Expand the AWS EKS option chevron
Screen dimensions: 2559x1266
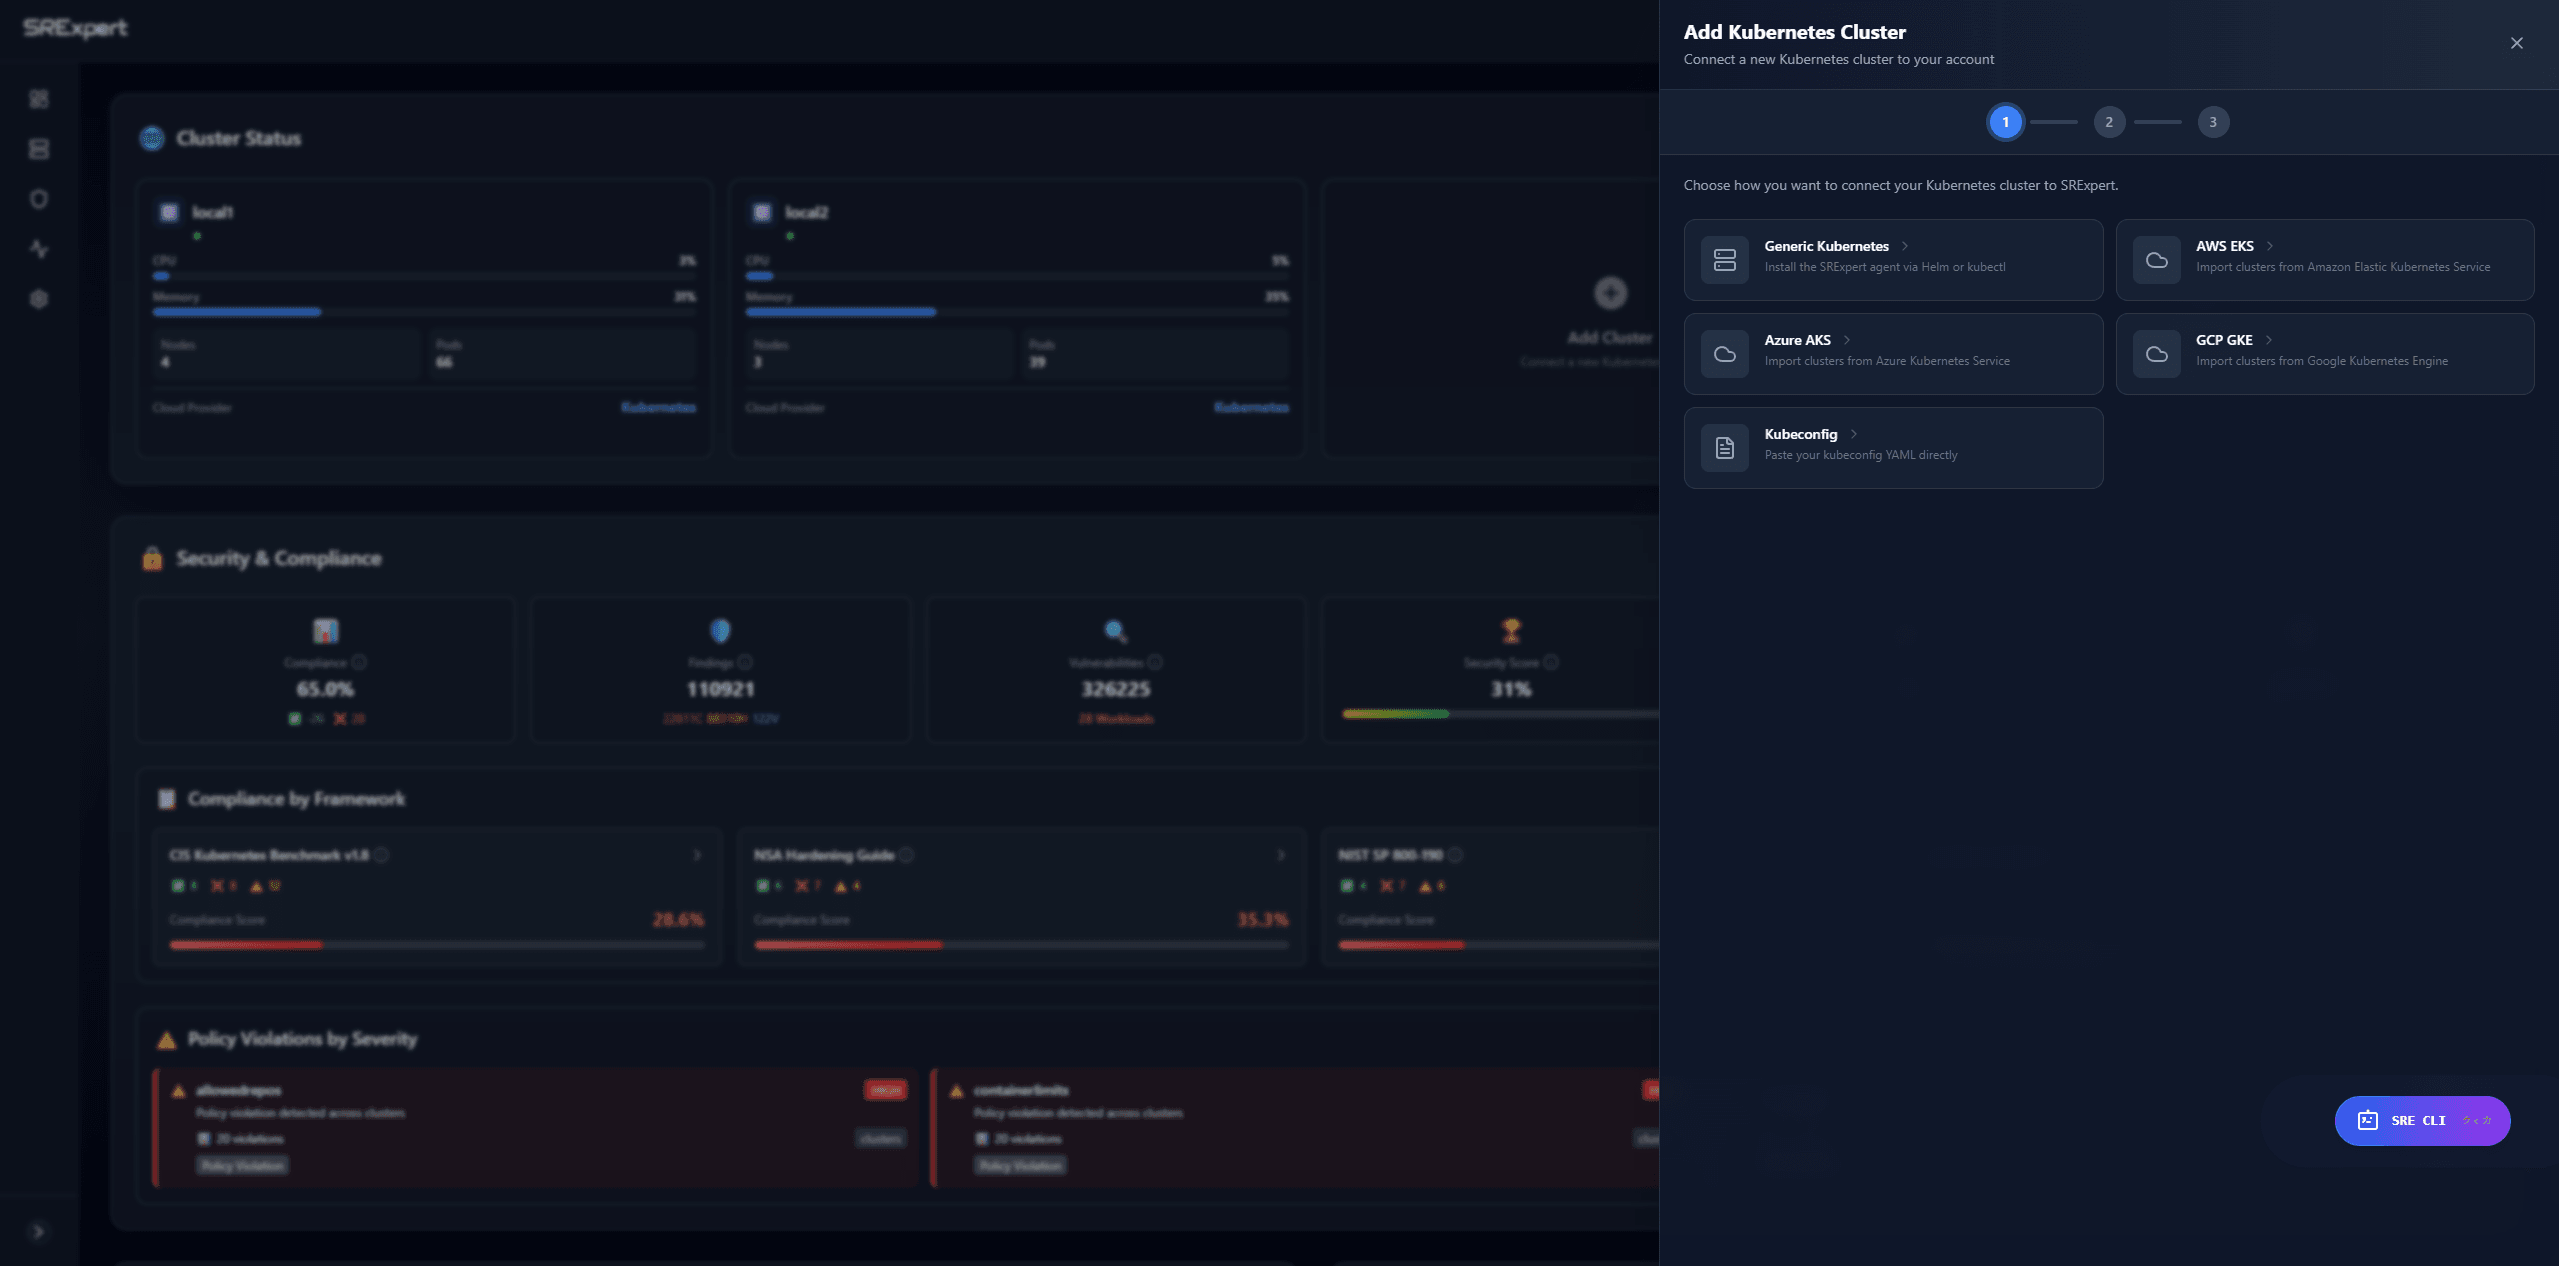coord(2270,246)
